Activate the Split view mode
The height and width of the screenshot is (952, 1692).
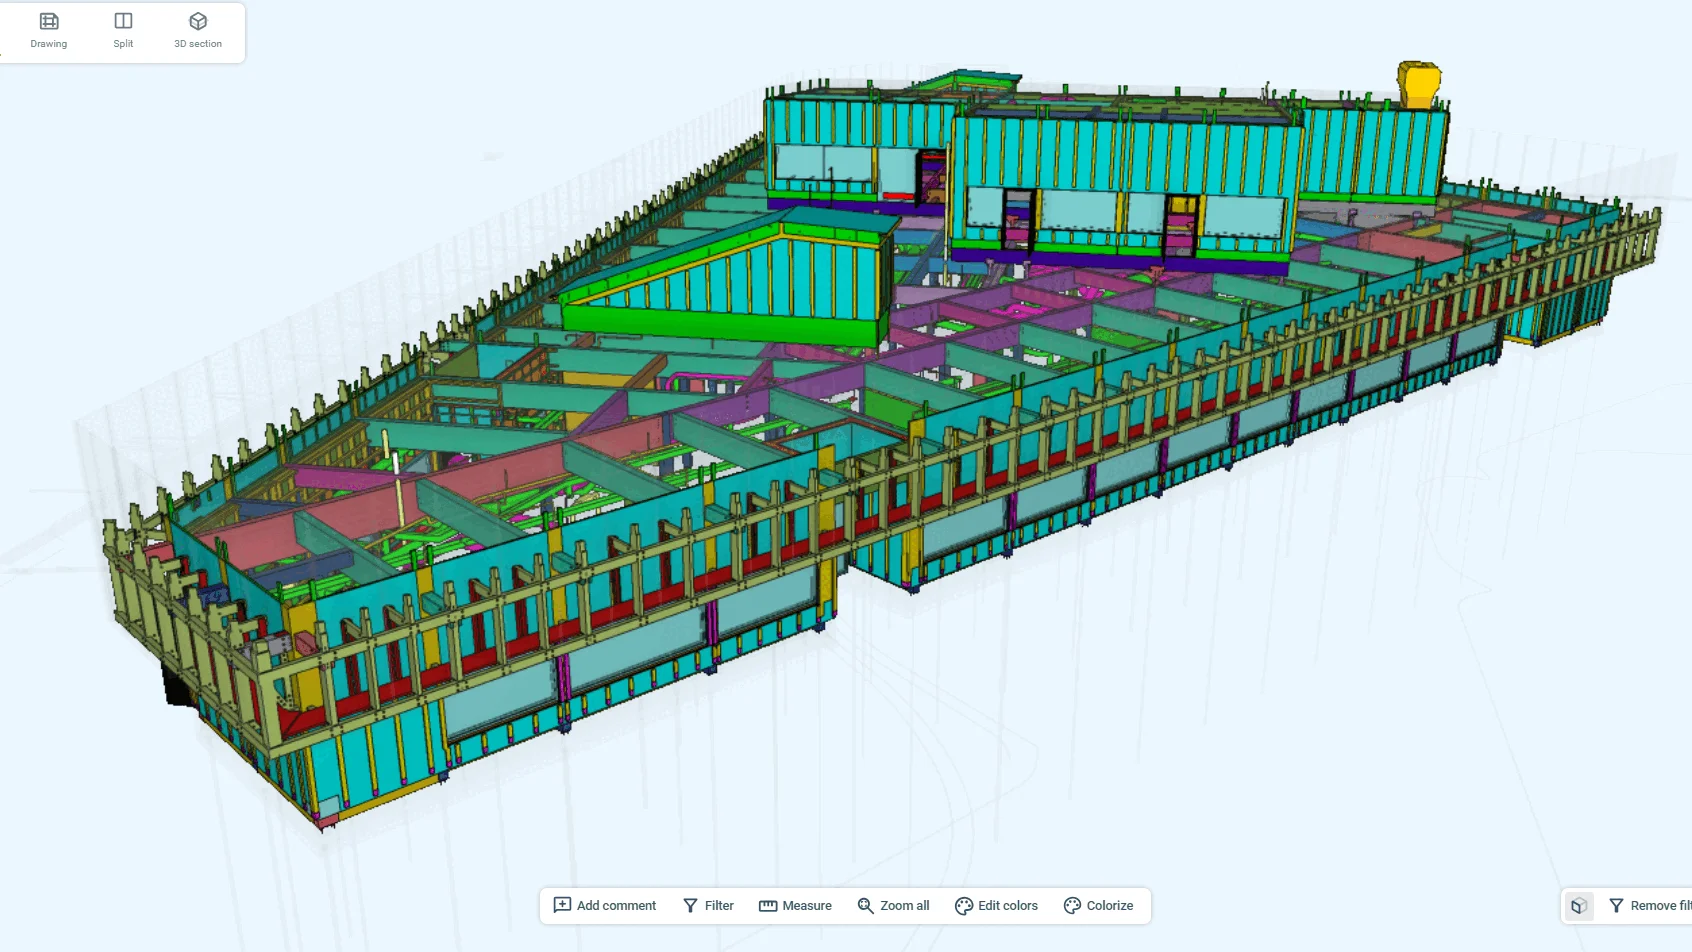pyautogui.click(x=123, y=30)
